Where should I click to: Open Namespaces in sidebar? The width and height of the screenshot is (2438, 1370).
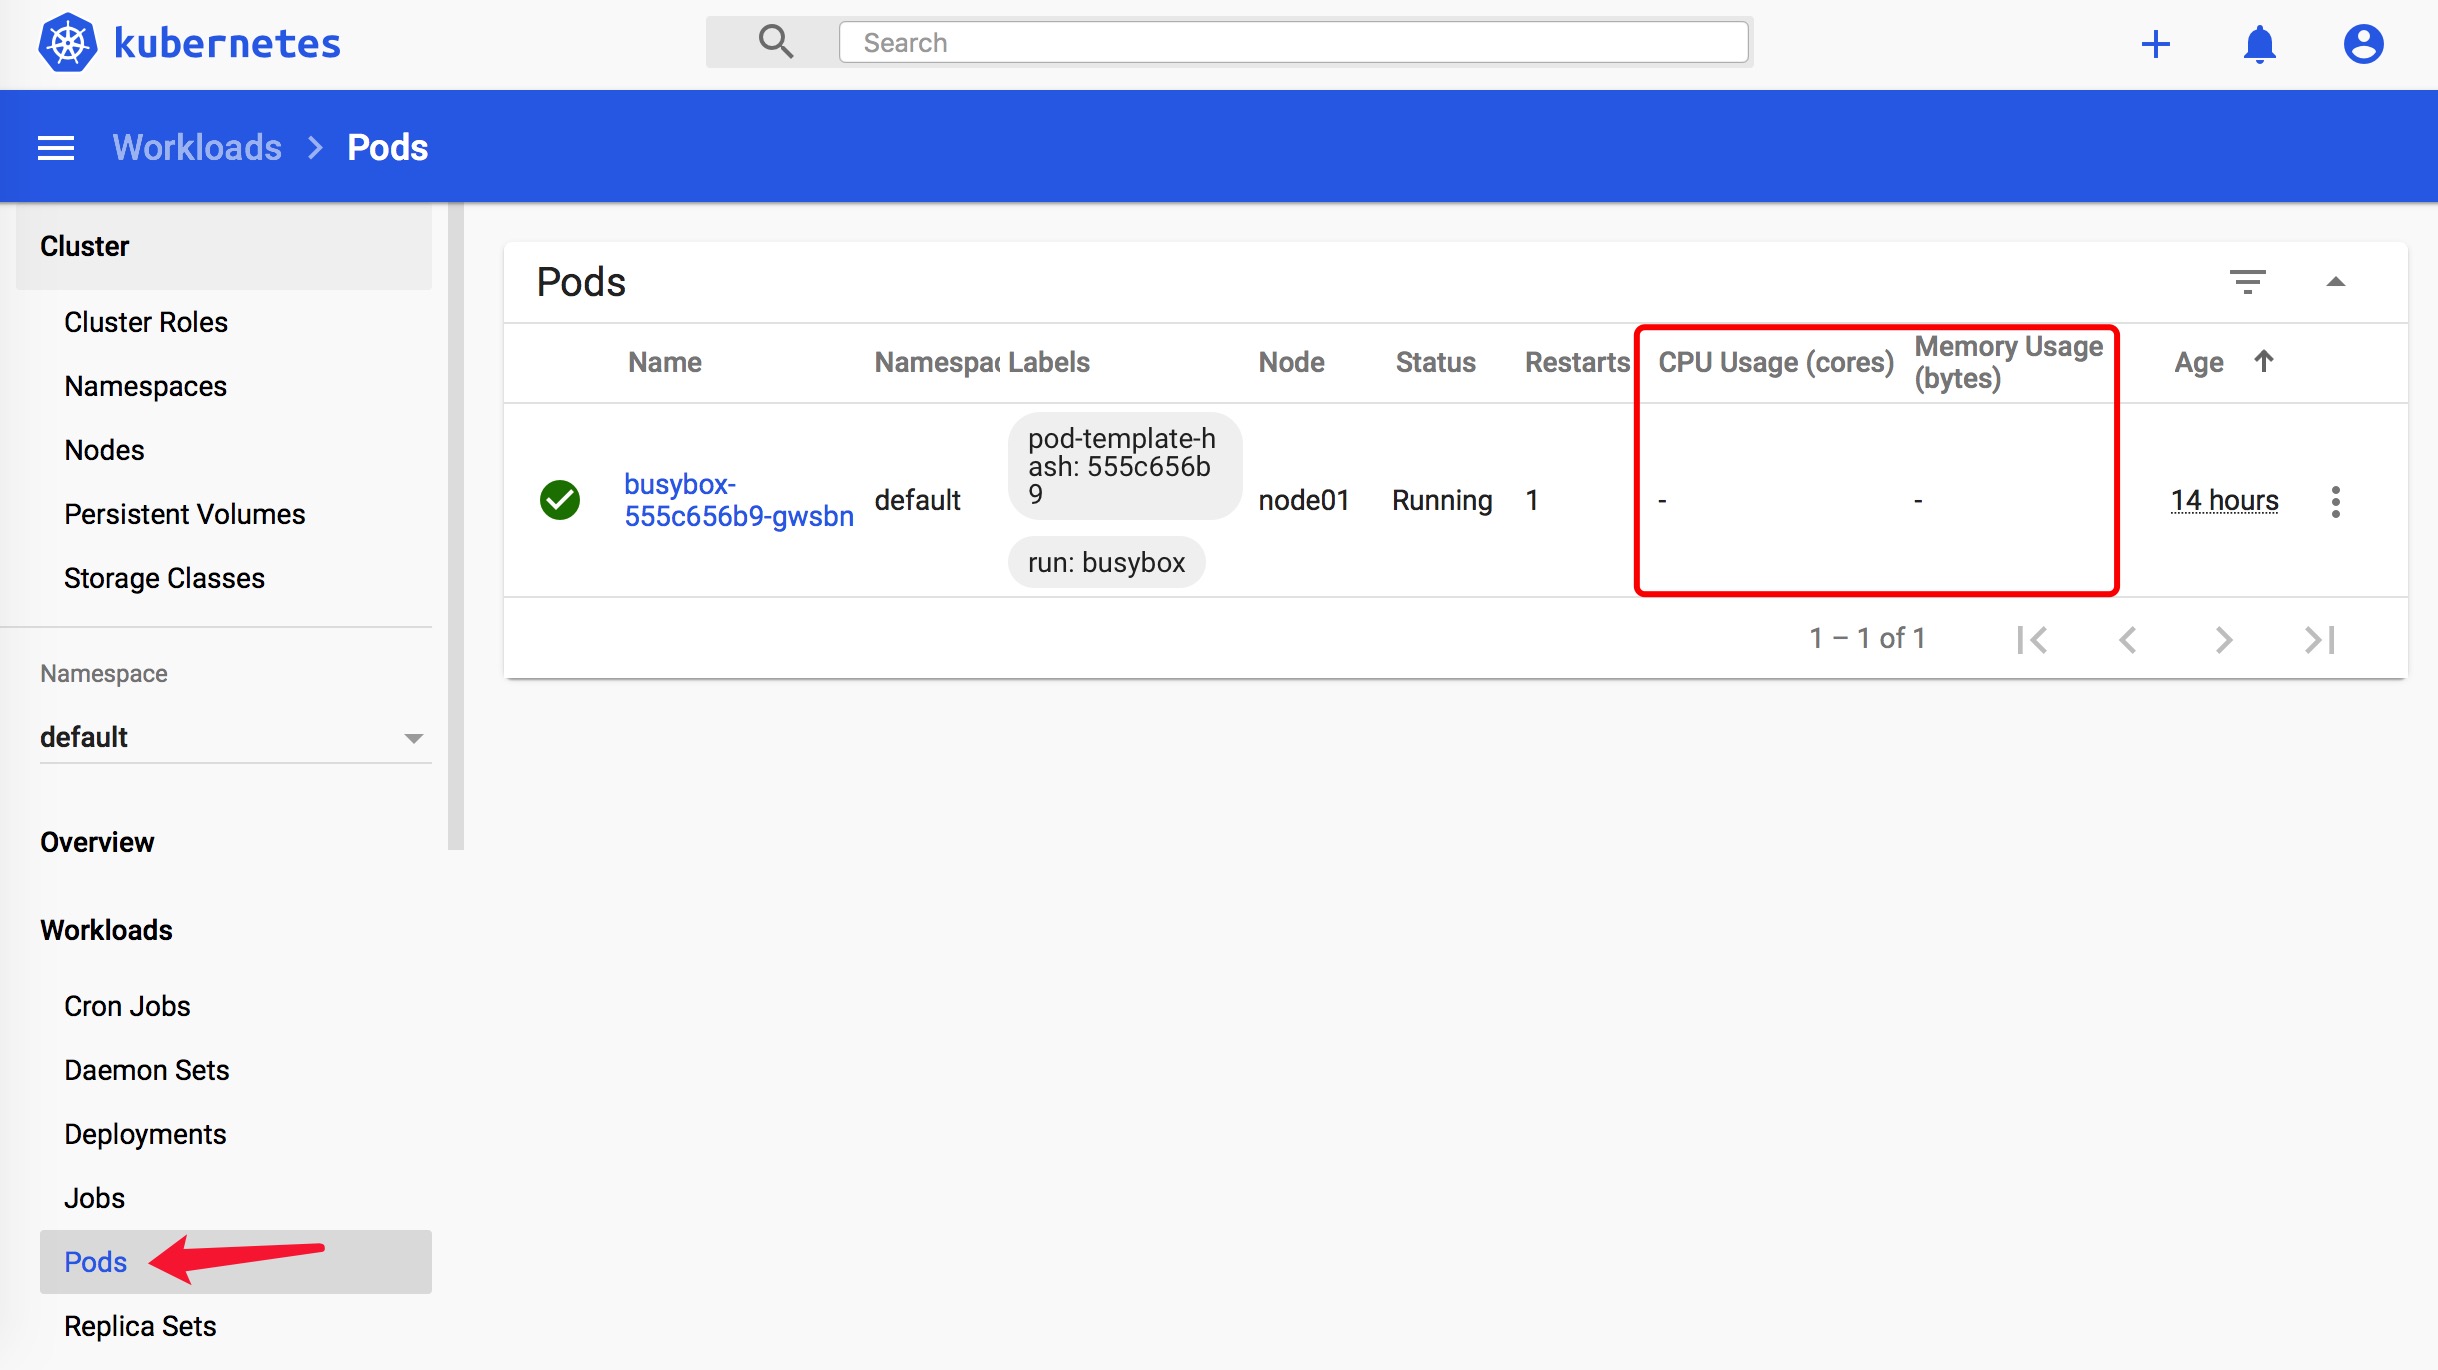[146, 386]
